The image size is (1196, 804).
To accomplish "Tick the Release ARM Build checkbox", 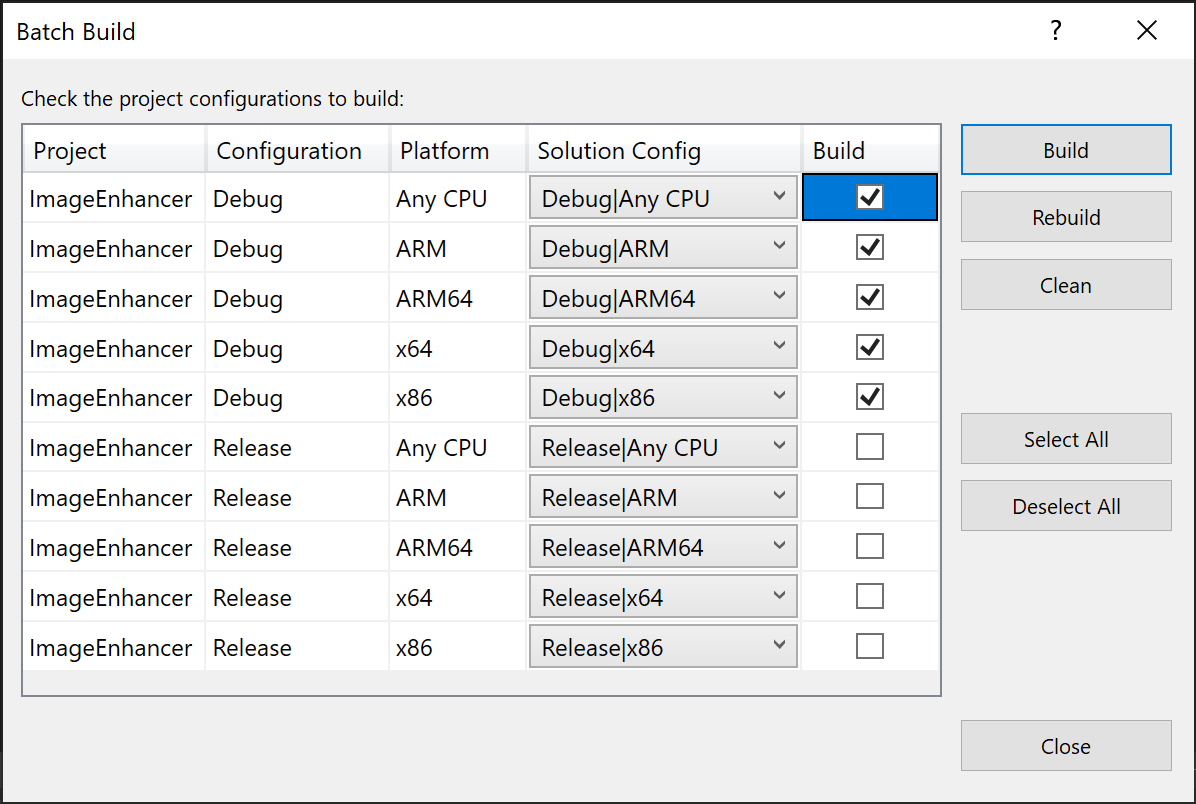I will point(870,497).
